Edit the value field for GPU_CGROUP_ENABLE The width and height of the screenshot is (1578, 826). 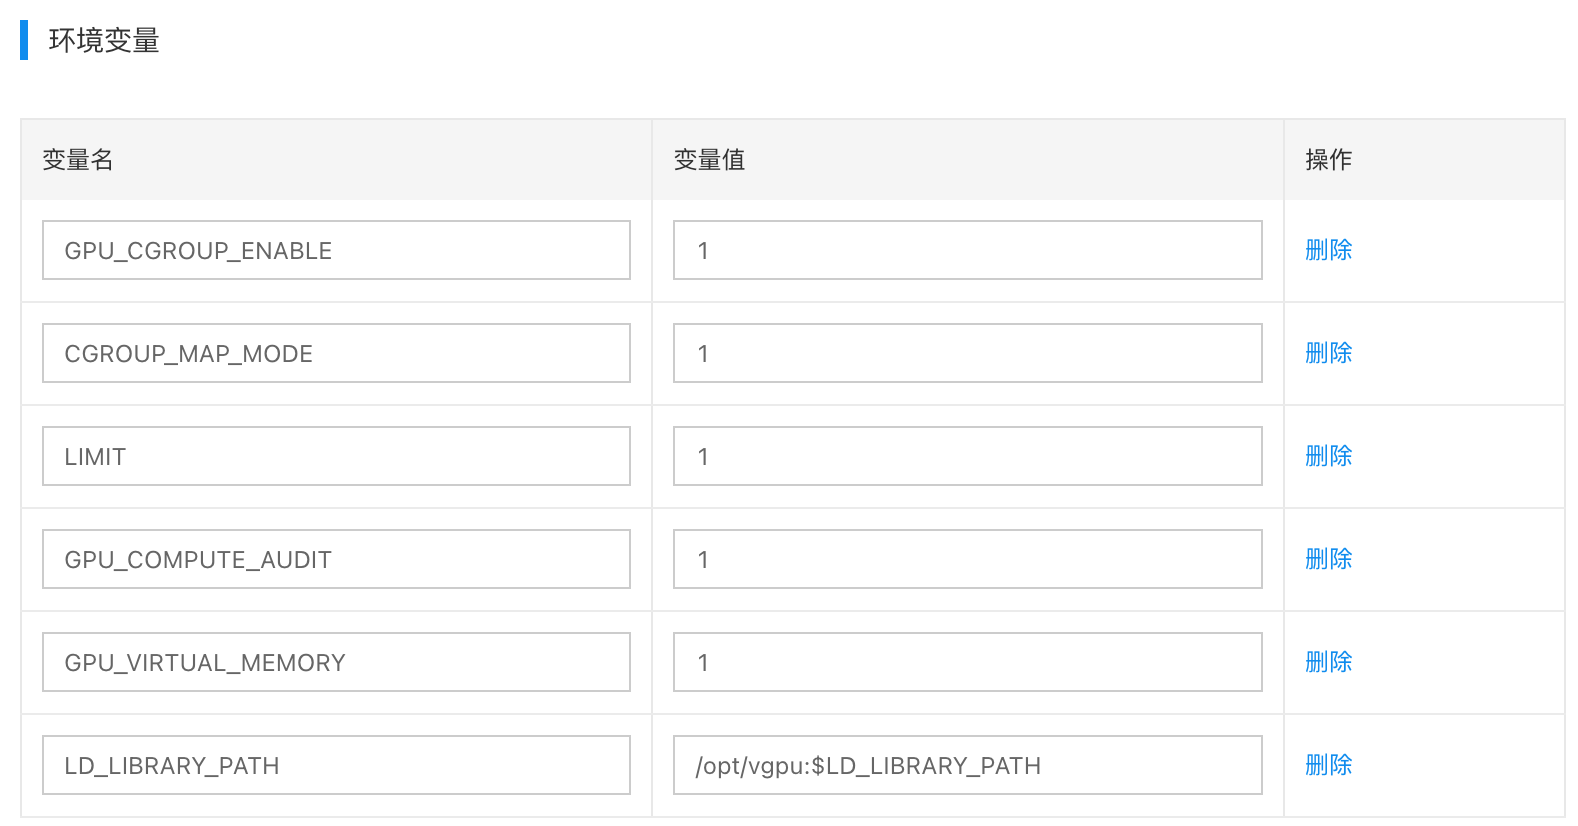[967, 250]
